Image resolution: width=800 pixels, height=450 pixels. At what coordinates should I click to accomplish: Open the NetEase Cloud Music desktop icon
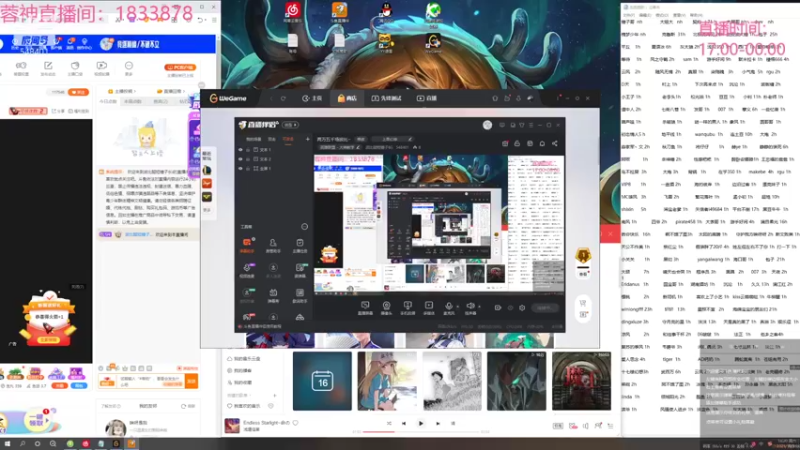click(x=292, y=9)
